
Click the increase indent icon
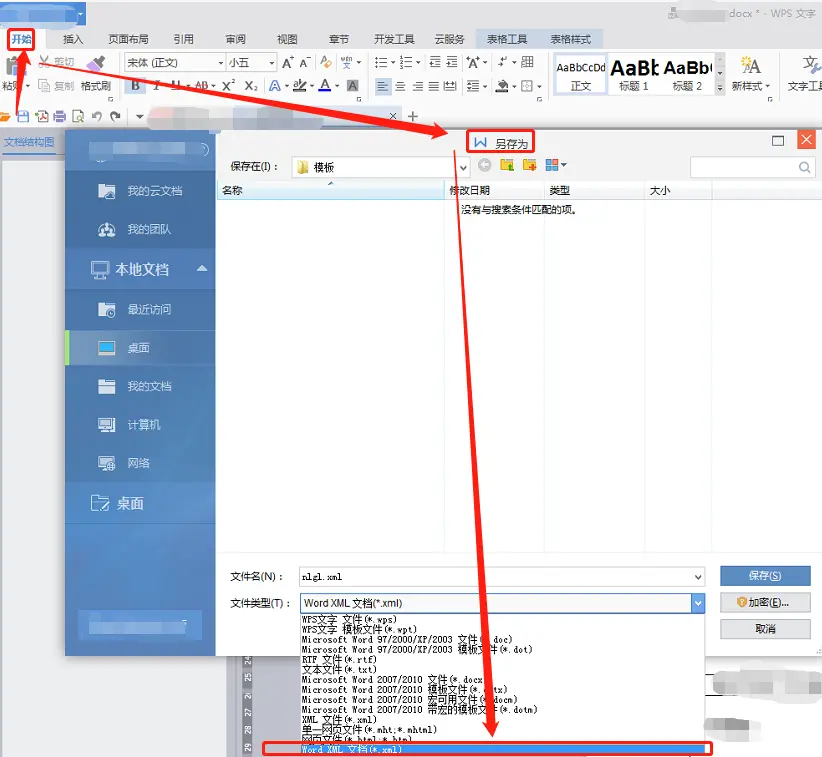tap(452, 62)
